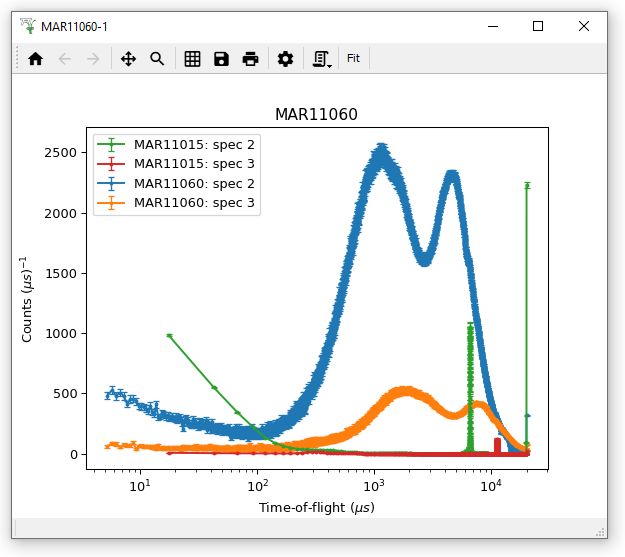Maximize the MAR11060-1 window

pyautogui.click(x=538, y=26)
